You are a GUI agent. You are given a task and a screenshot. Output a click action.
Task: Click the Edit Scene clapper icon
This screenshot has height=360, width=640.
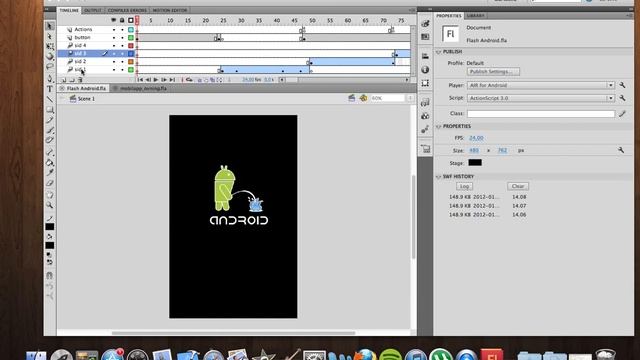351,98
